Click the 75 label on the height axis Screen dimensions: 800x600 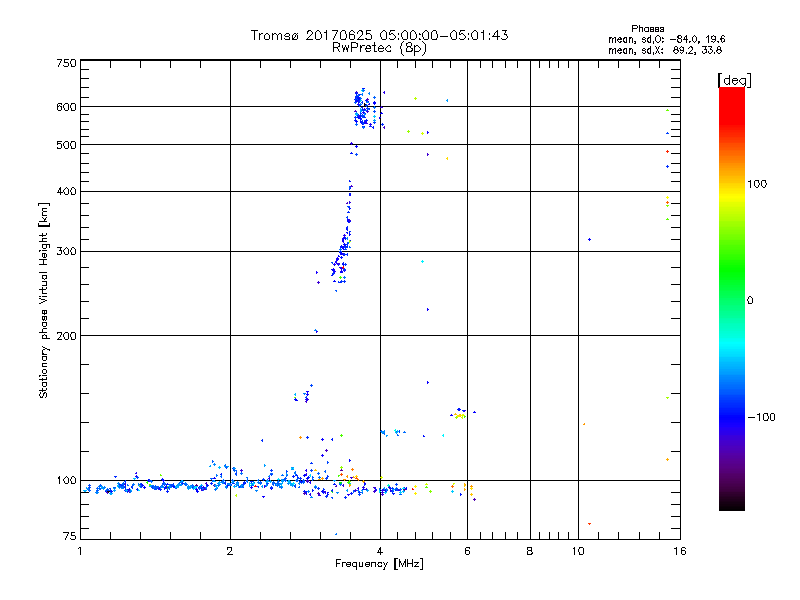point(69,538)
